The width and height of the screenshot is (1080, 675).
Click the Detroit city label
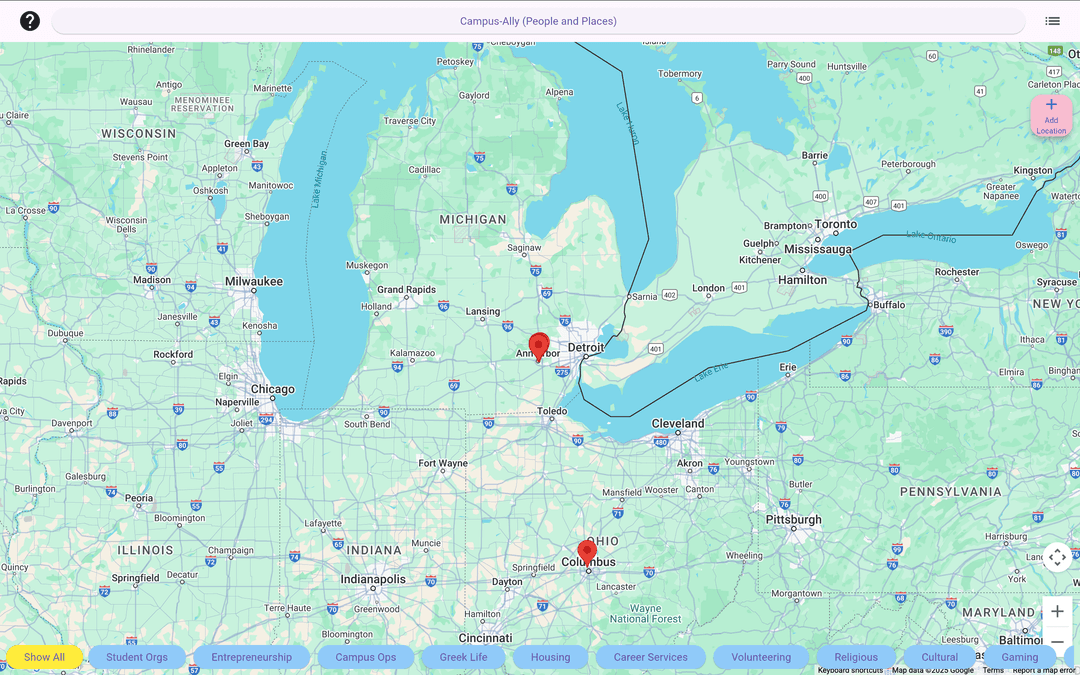(x=585, y=347)
